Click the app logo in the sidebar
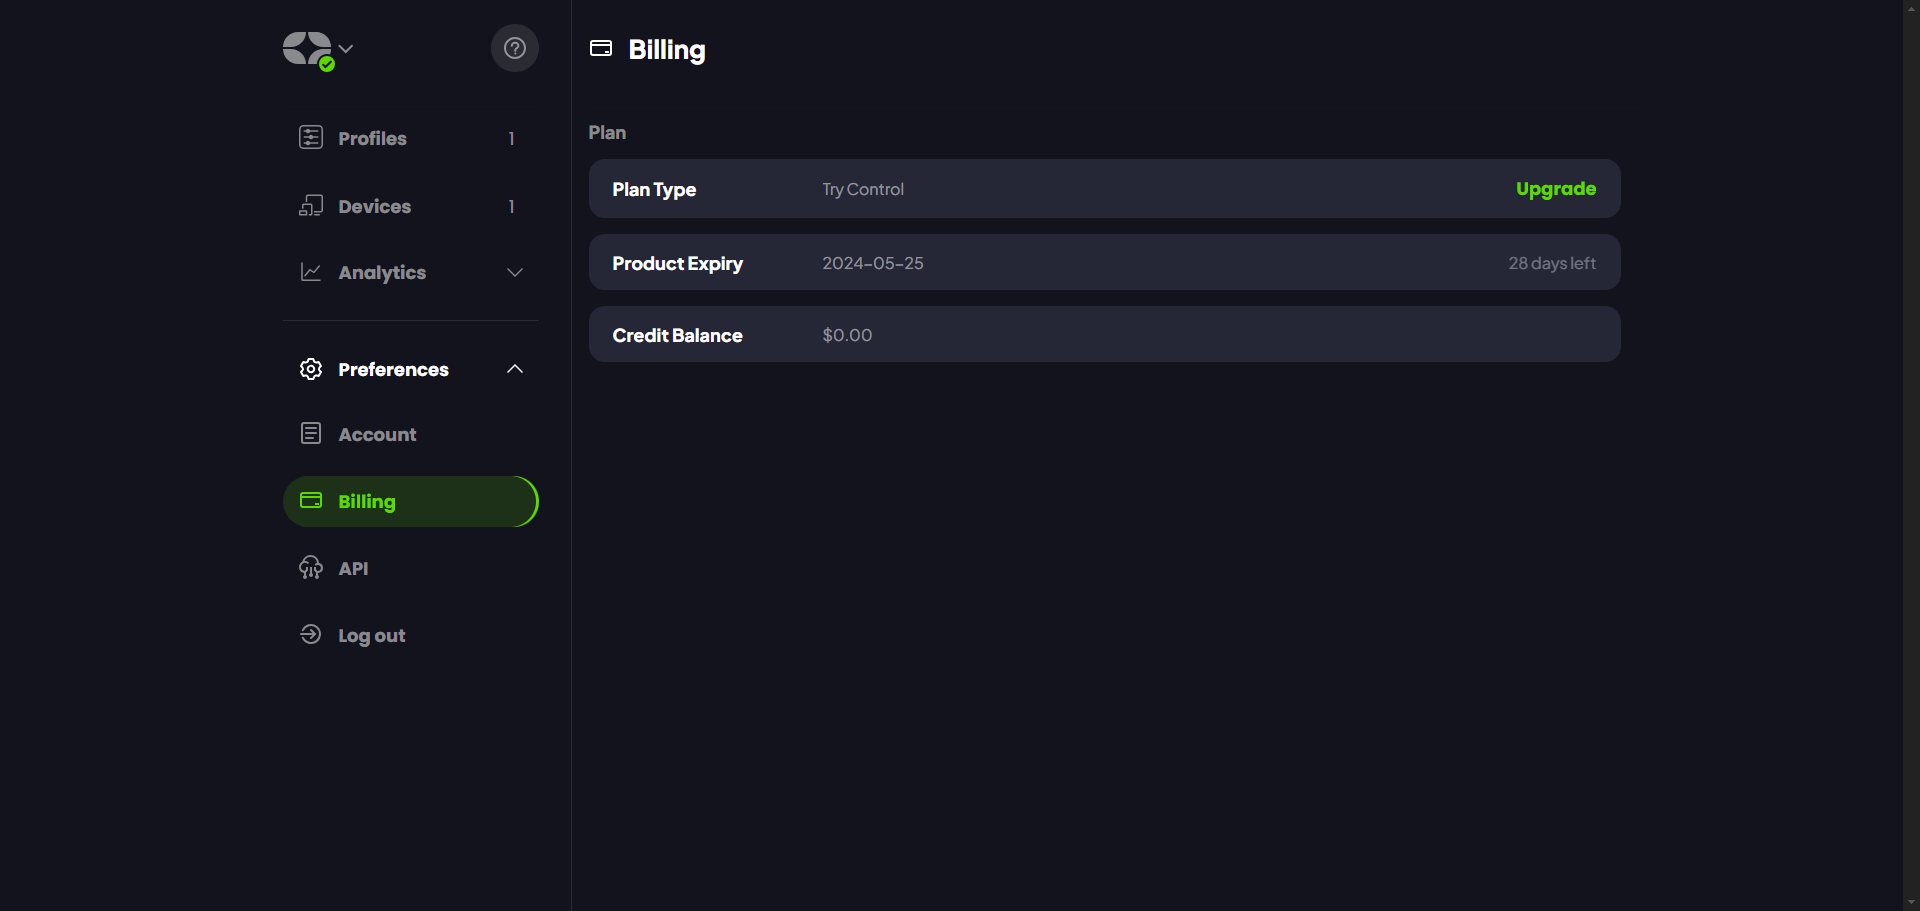The image size is (1920, 911). click(307, 49)
